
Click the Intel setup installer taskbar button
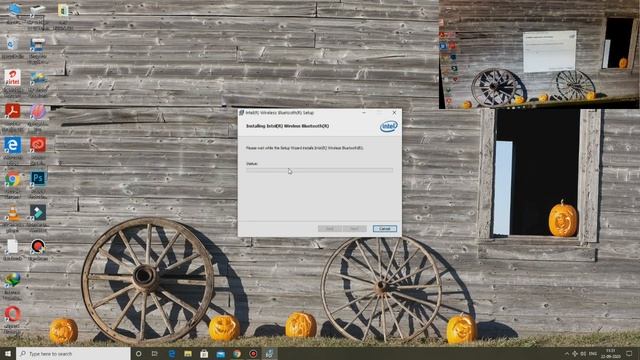(x=269, y=353)
